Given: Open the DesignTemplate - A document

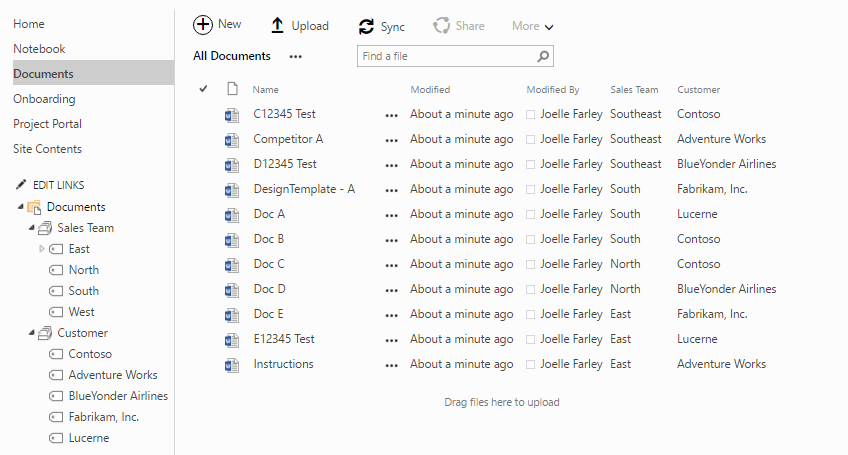Looking at the screenshot, I should [x=304, y=189].
